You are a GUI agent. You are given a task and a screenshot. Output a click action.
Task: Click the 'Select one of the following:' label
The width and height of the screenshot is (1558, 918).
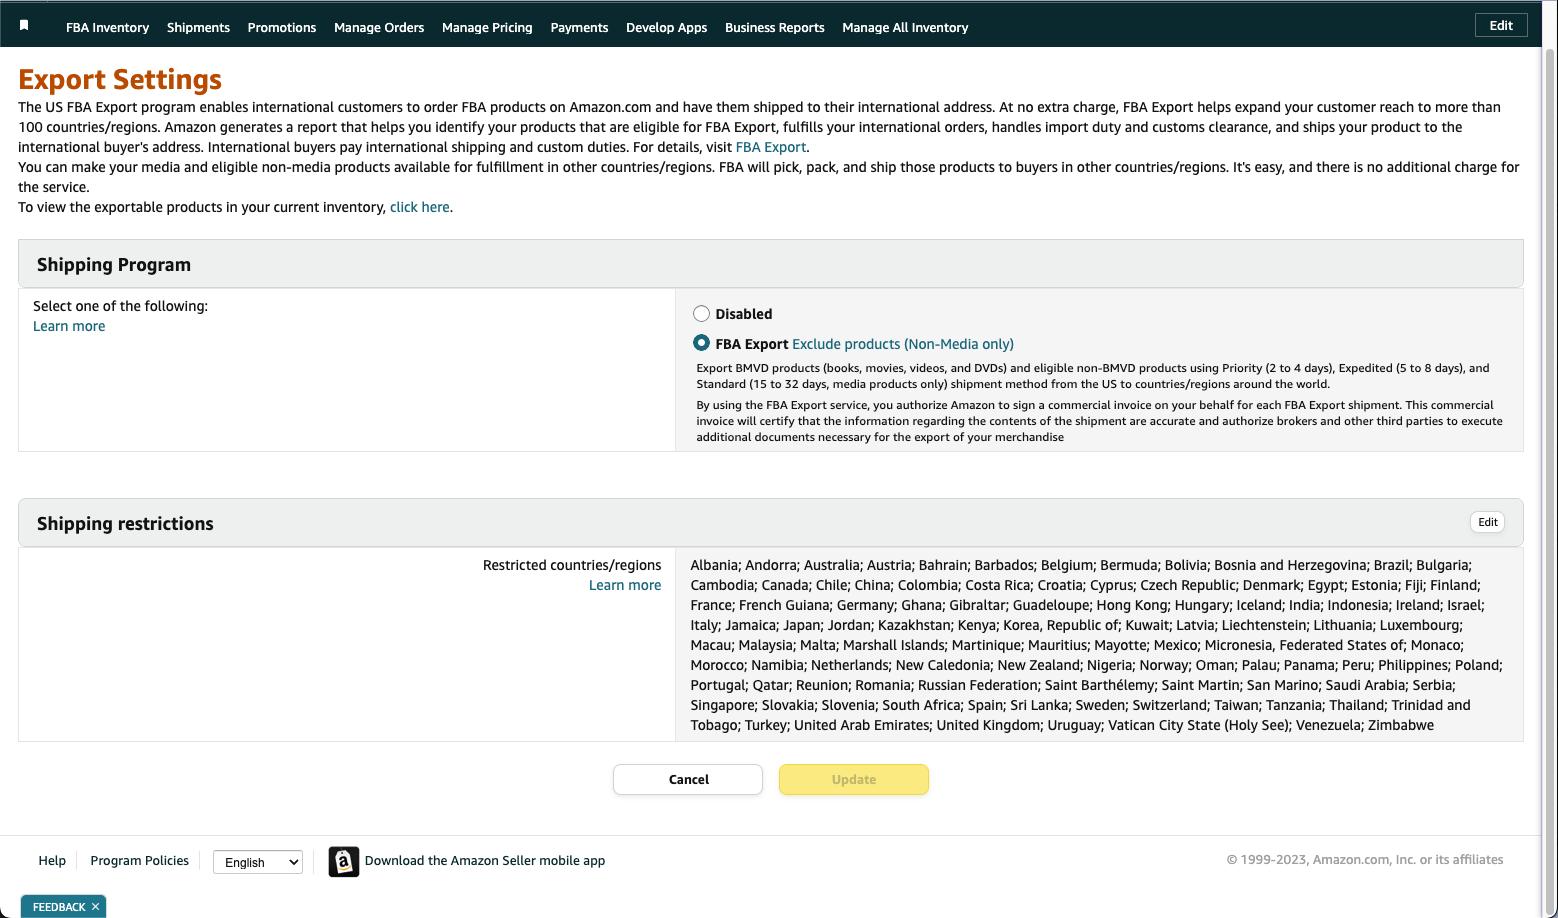pyautogui.click(x=120, y=306)
